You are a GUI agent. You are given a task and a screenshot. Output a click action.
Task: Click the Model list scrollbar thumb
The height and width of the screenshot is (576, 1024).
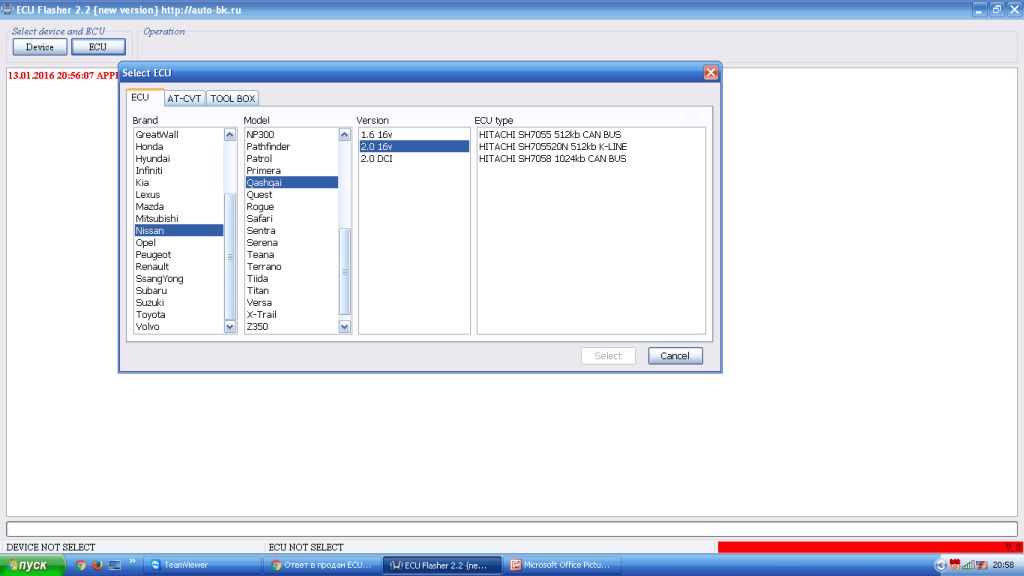click(x=345, y=272)
